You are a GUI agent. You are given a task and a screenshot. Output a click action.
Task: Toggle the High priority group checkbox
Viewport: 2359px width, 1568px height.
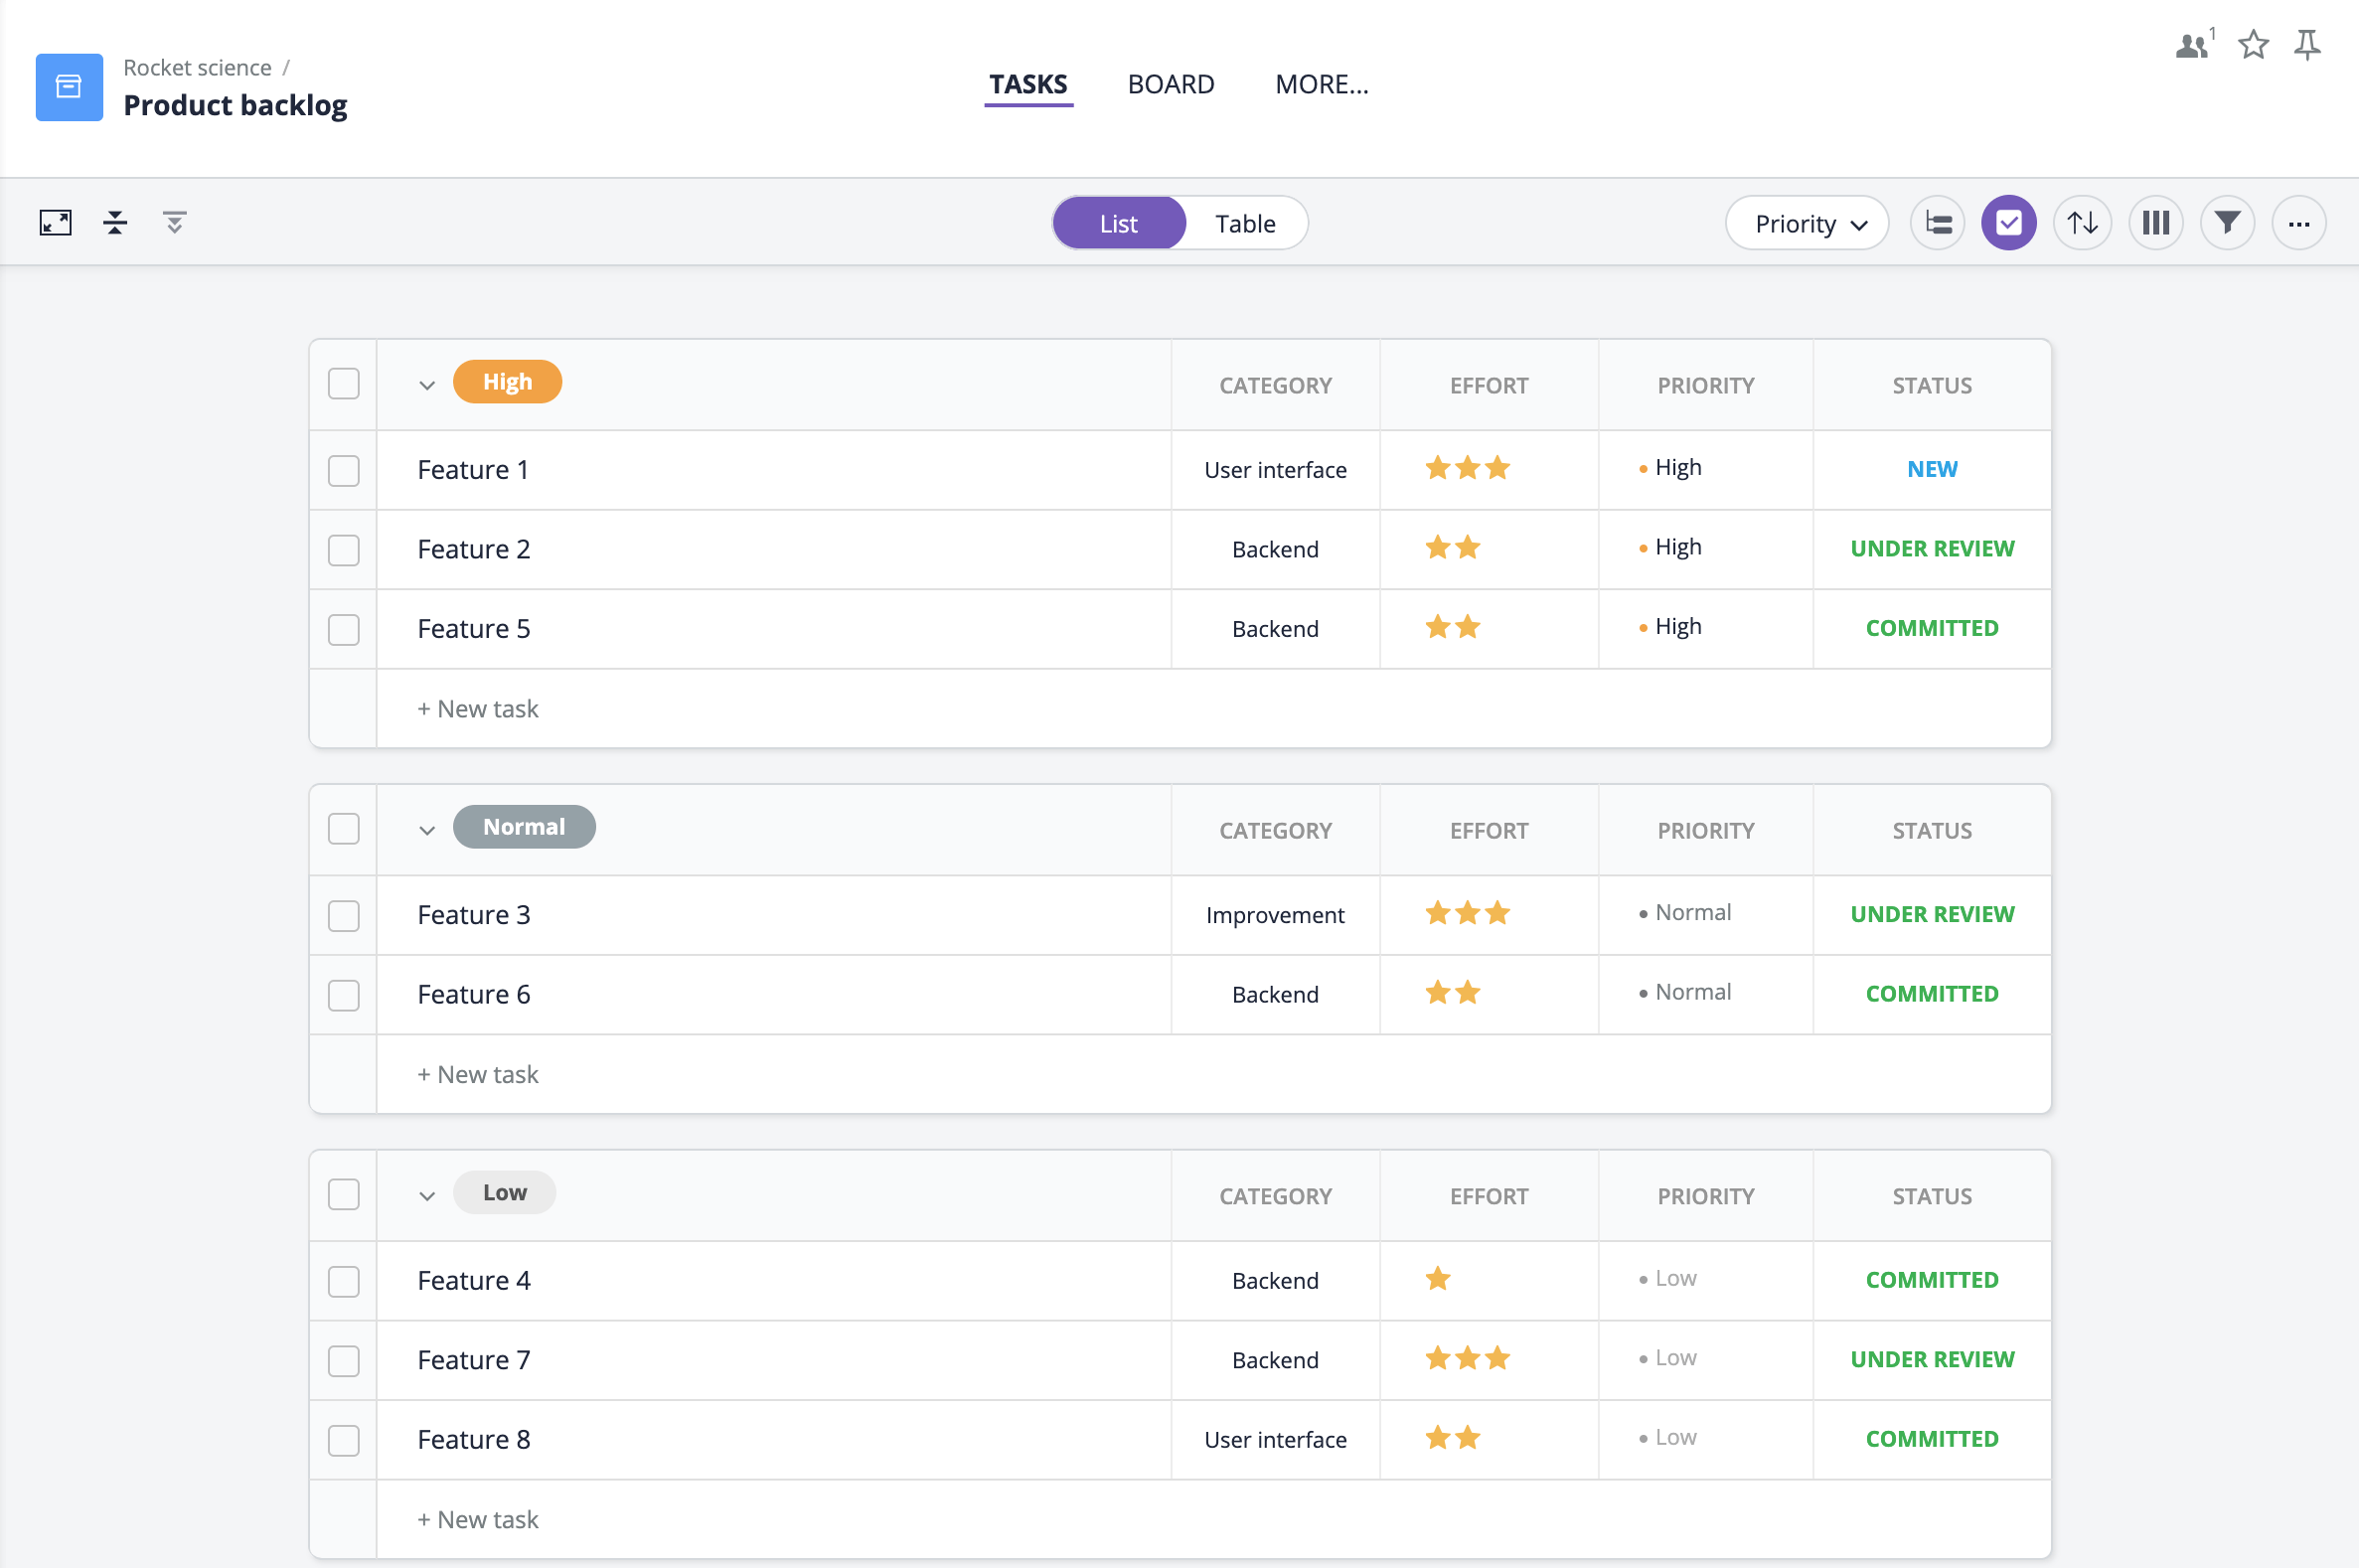coord(343,382)
